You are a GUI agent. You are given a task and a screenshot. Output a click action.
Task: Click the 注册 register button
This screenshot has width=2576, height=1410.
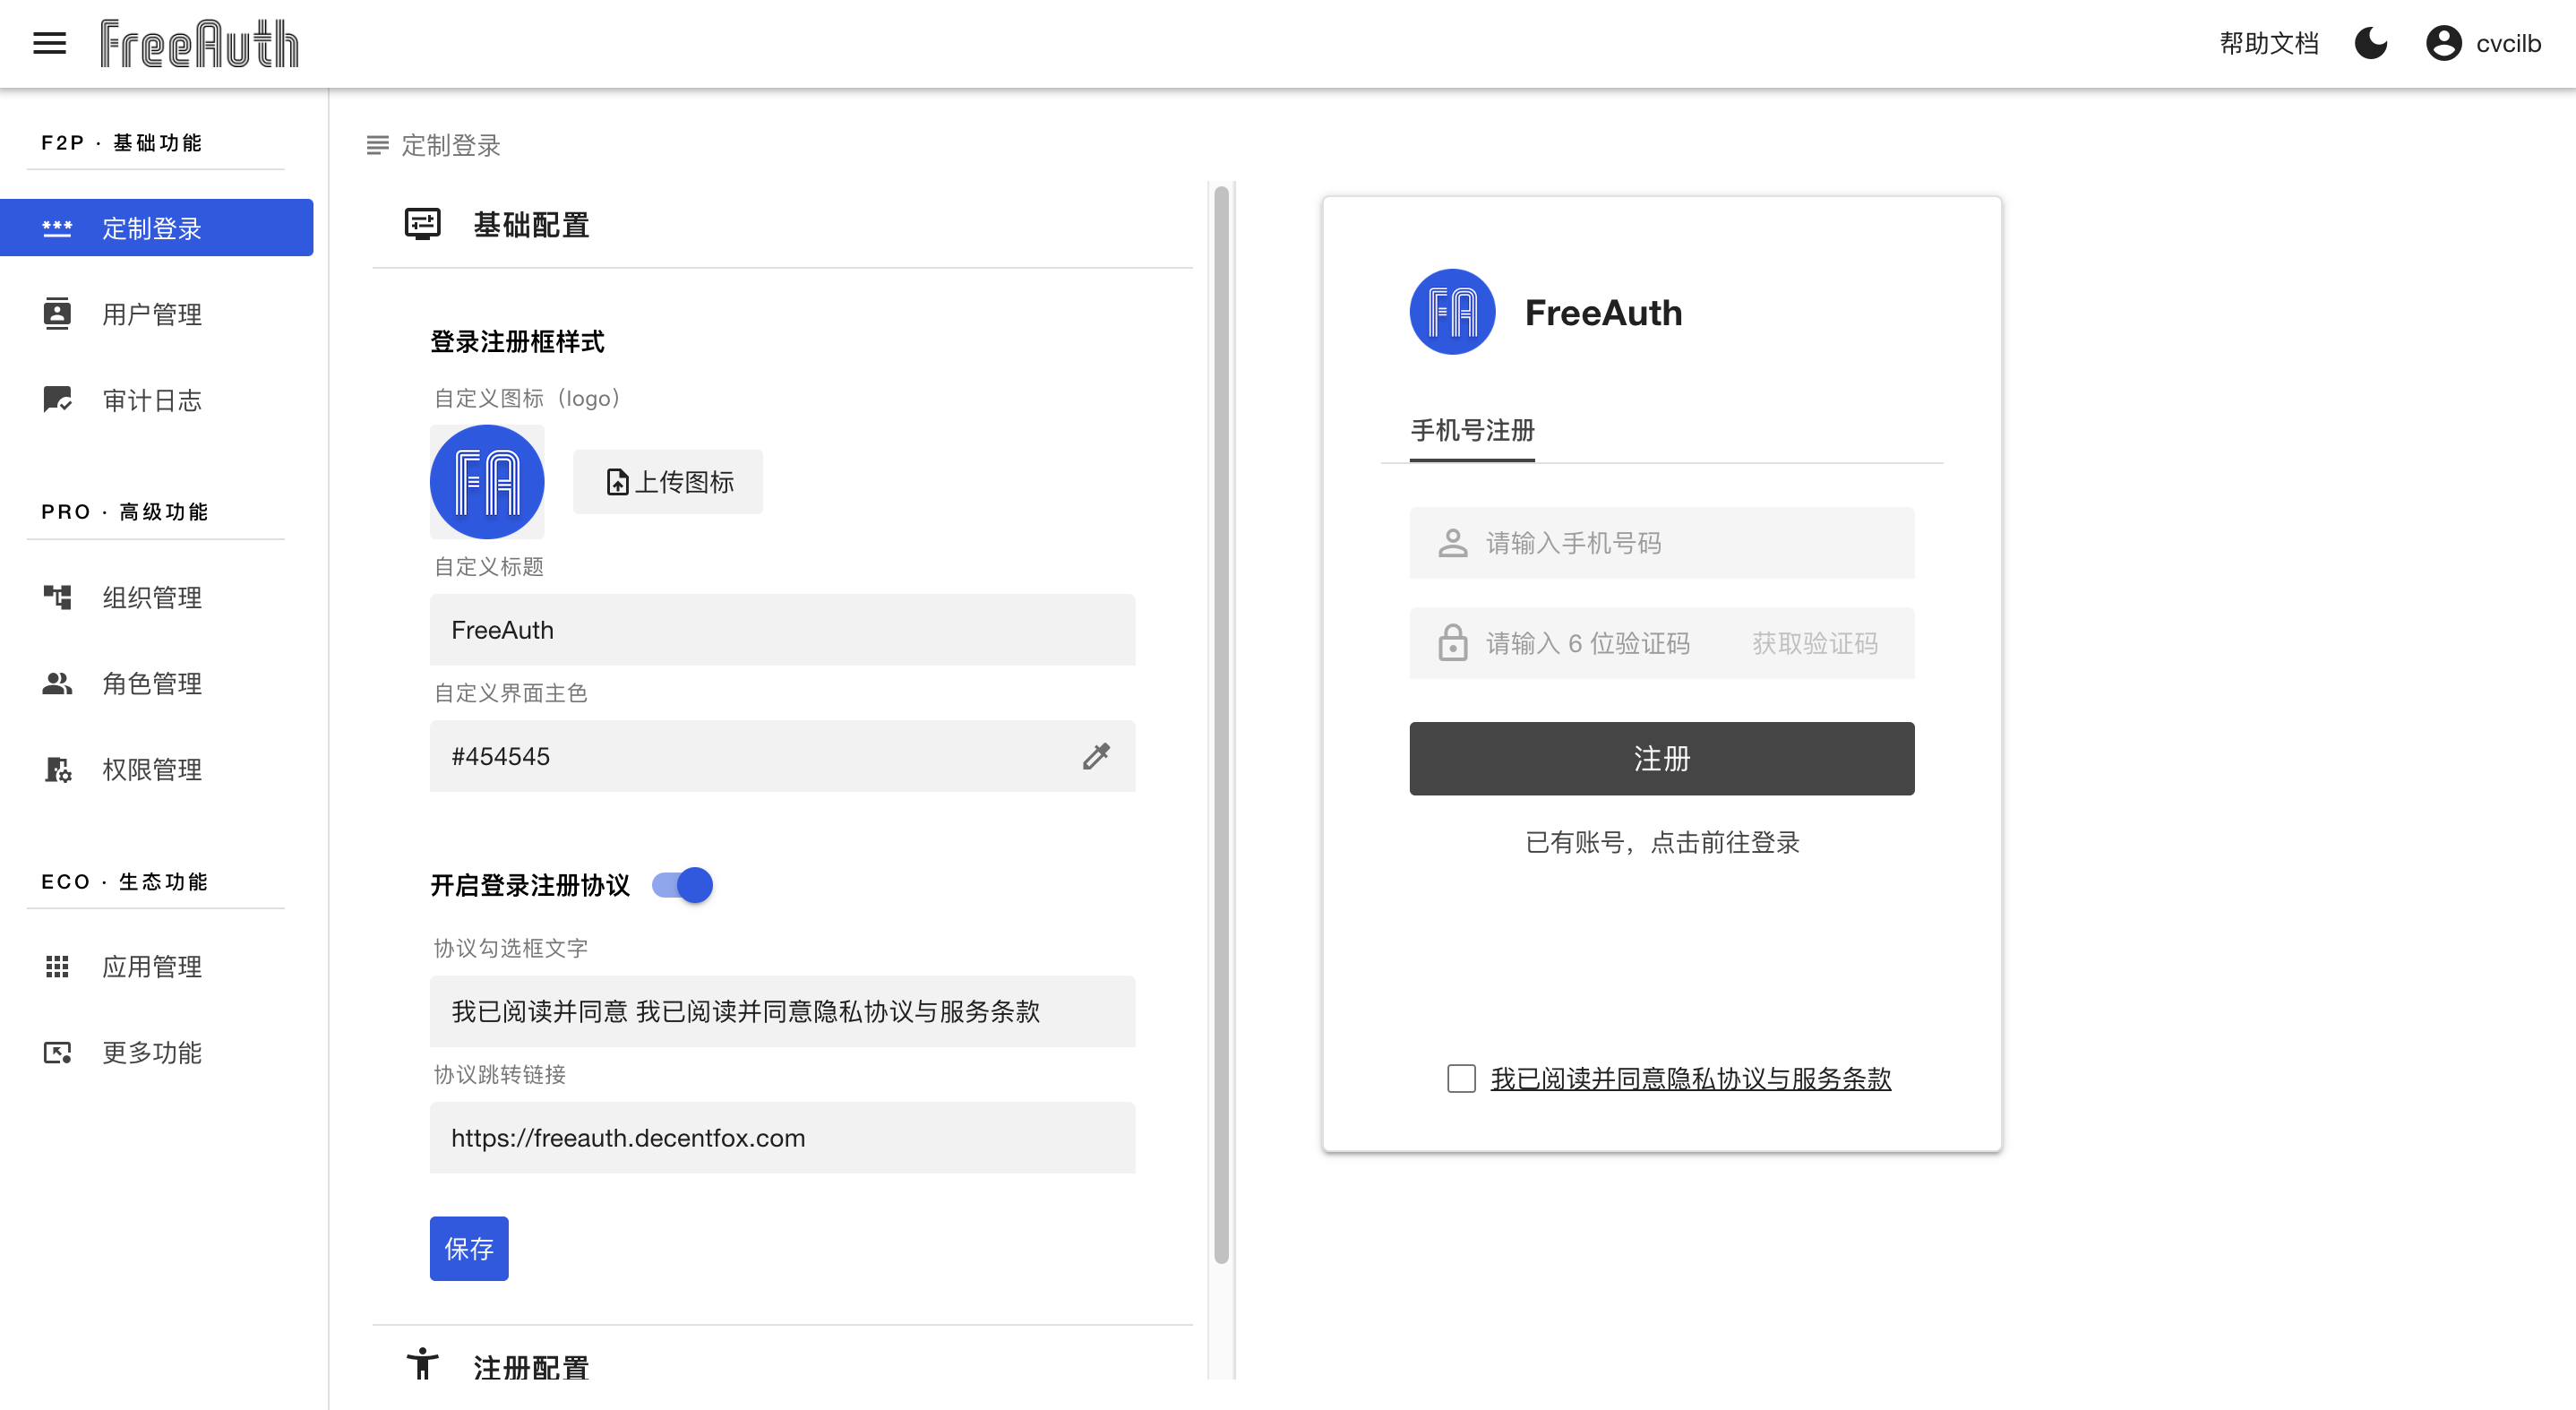pos(1662,758)
